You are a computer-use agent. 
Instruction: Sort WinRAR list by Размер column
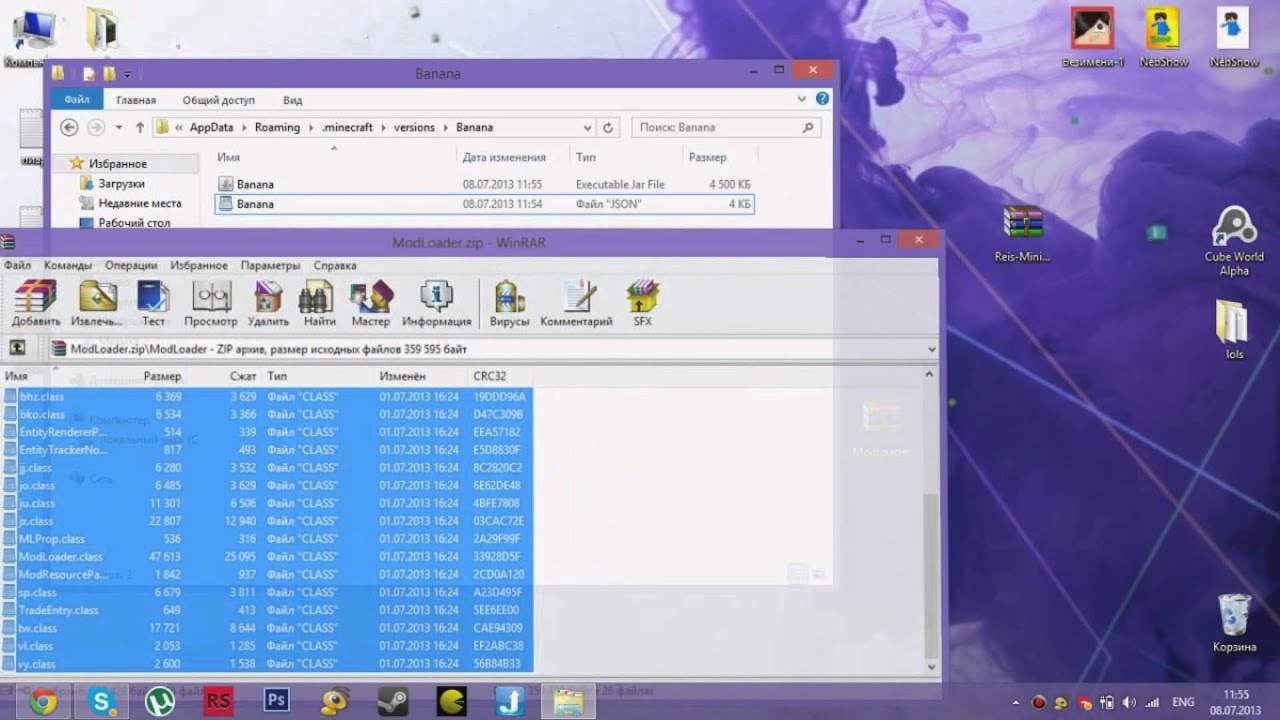pyautogui.click(x=162, y=376)
